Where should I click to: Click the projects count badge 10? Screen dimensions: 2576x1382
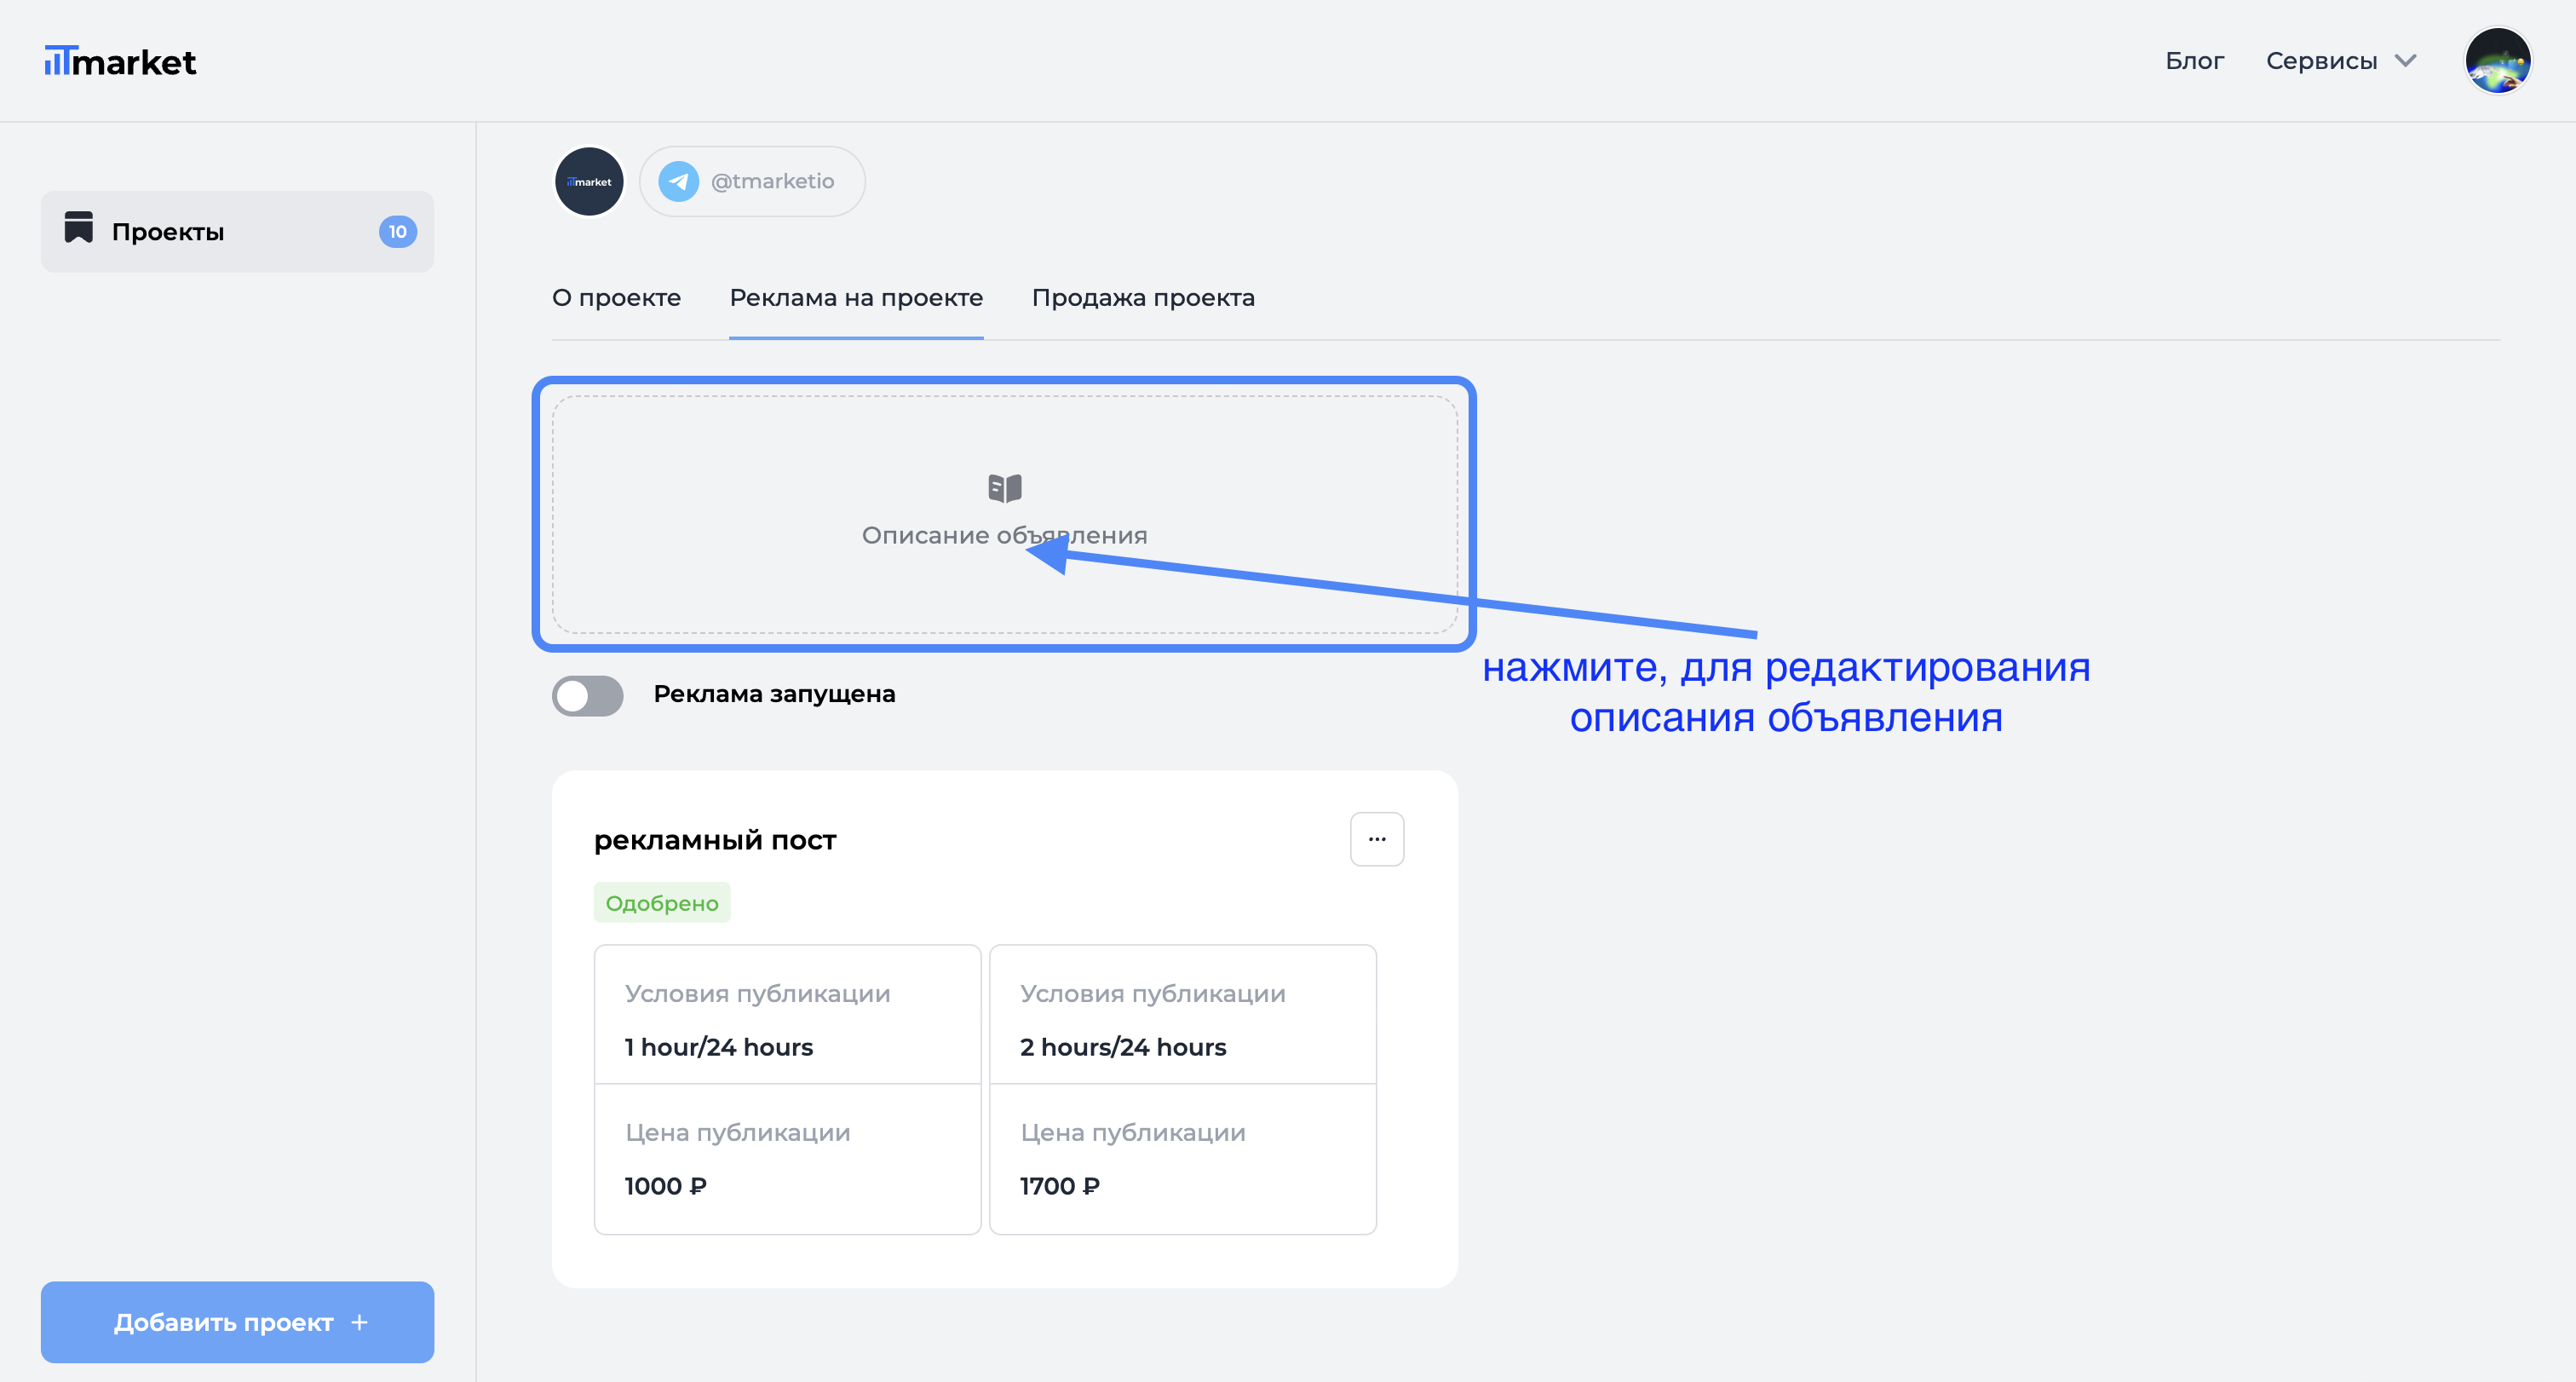coord(397,232)
